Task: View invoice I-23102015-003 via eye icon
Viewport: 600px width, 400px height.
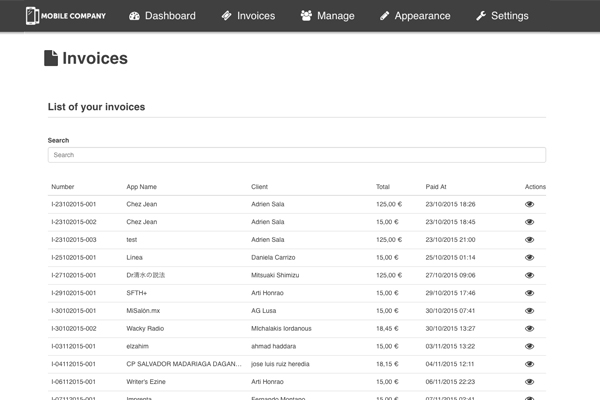Action: [x=529, y=240]
